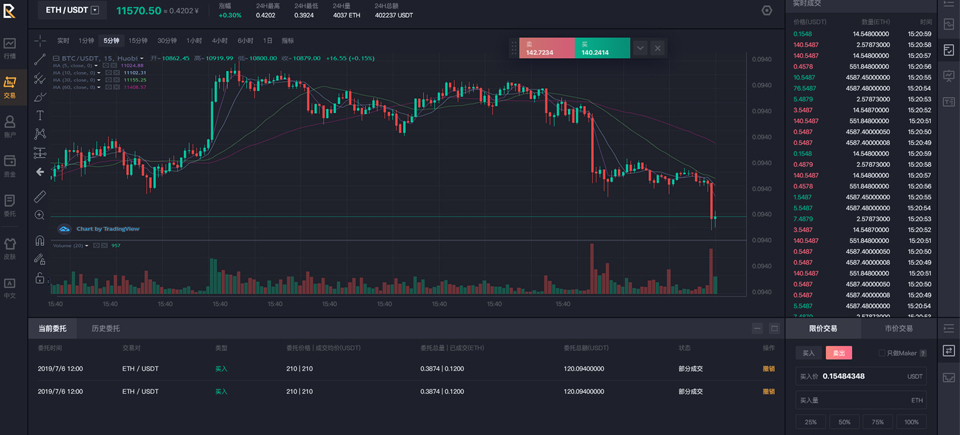Switch chart interval to 1日
960x435 pixels.
pyautogui.click(x=268, y=40)
